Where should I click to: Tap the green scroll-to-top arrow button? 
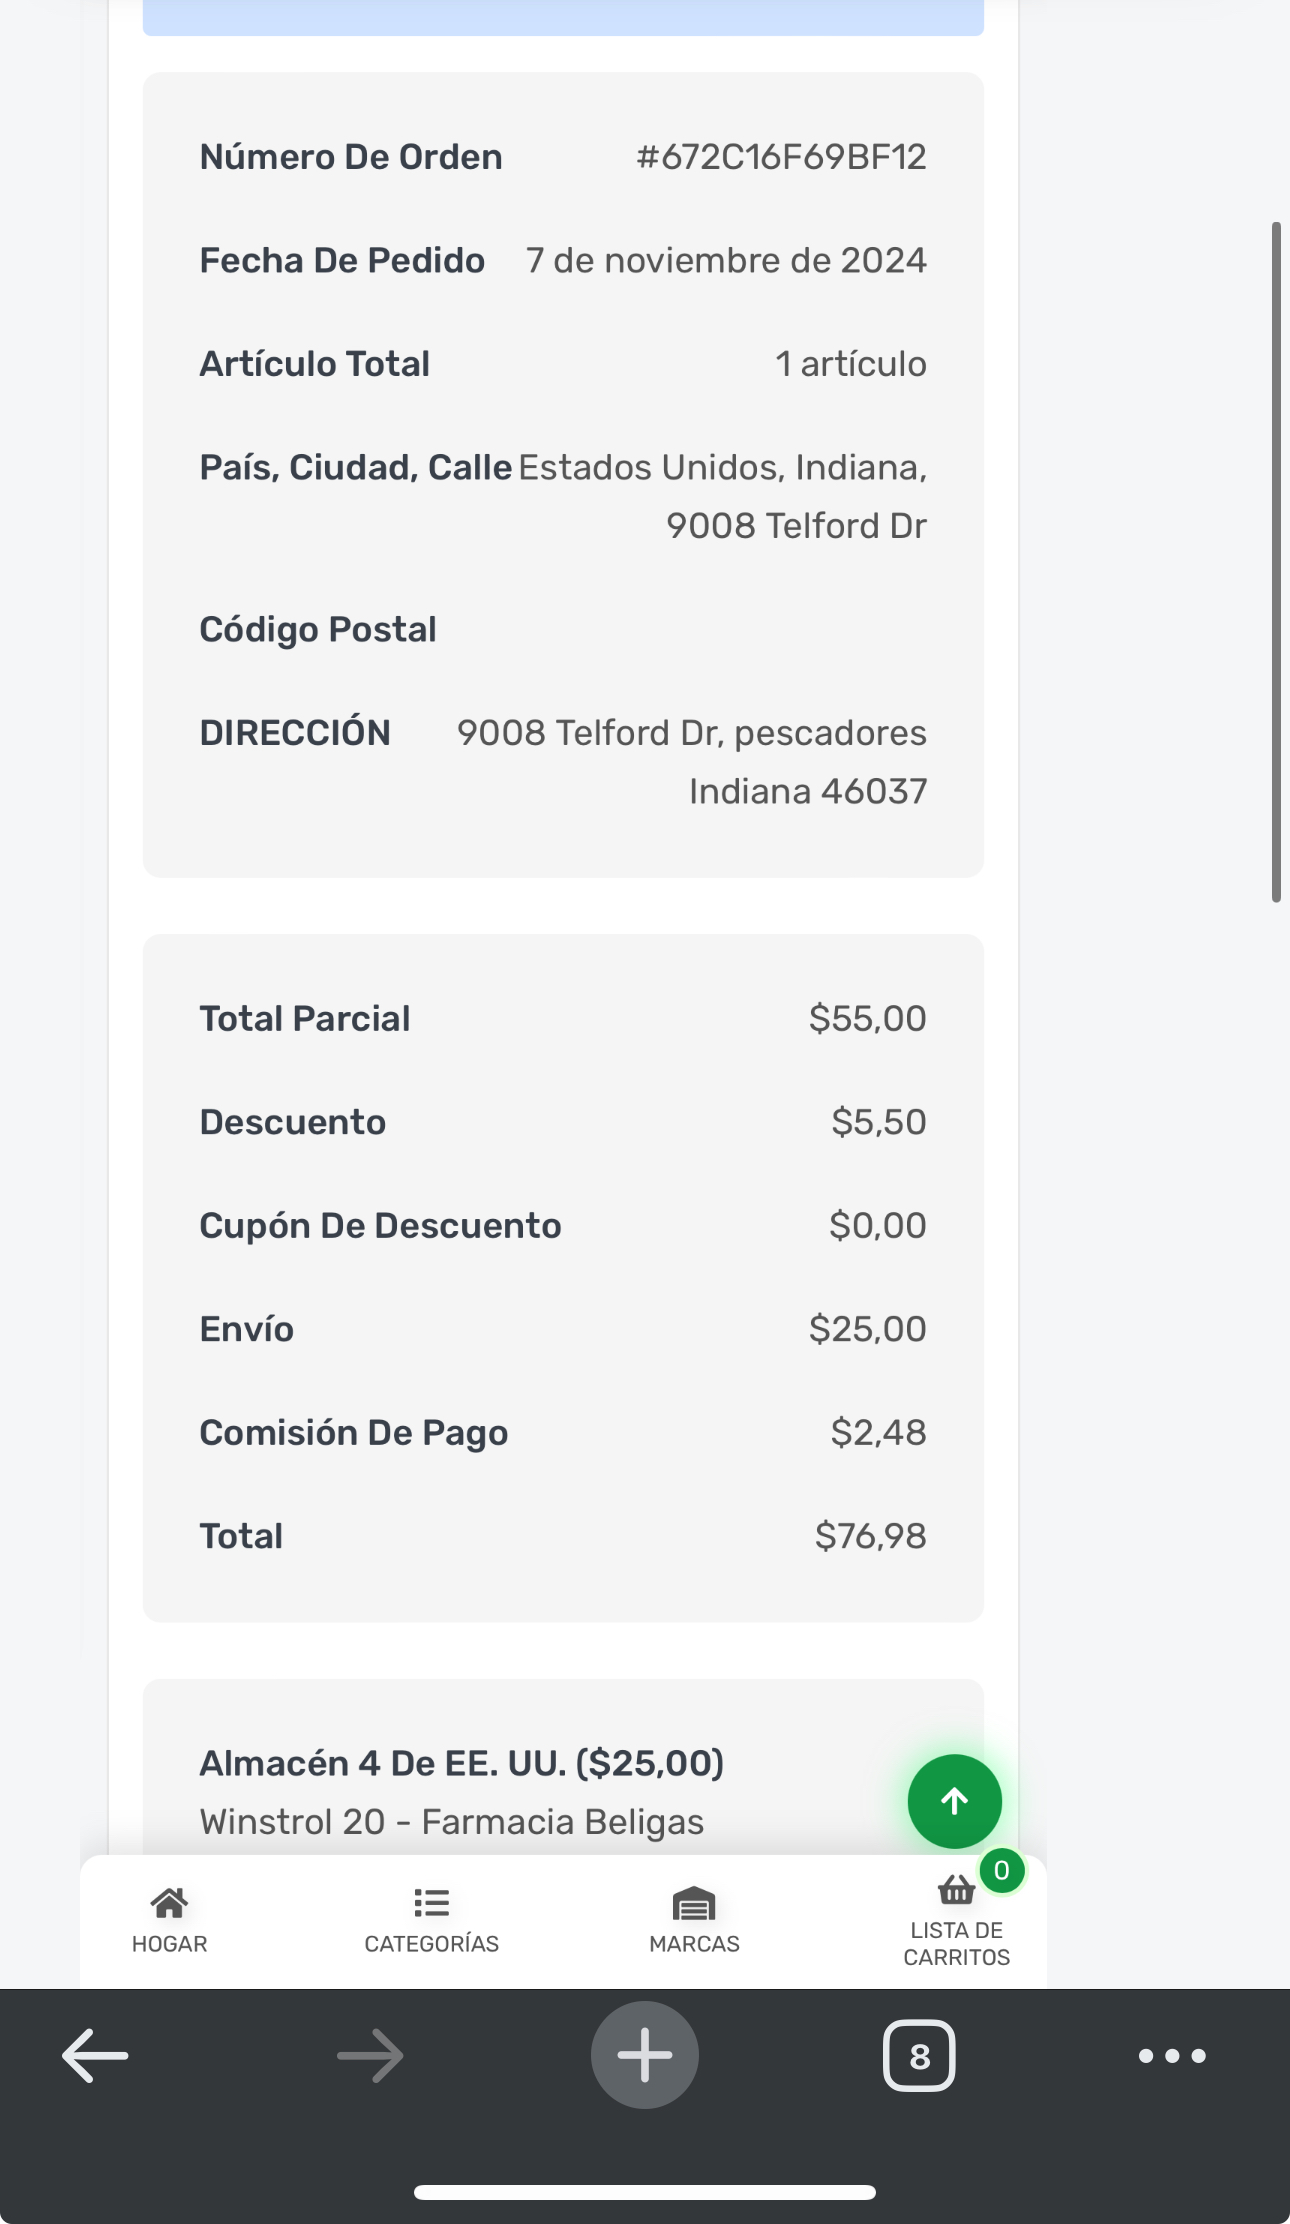954,1801
